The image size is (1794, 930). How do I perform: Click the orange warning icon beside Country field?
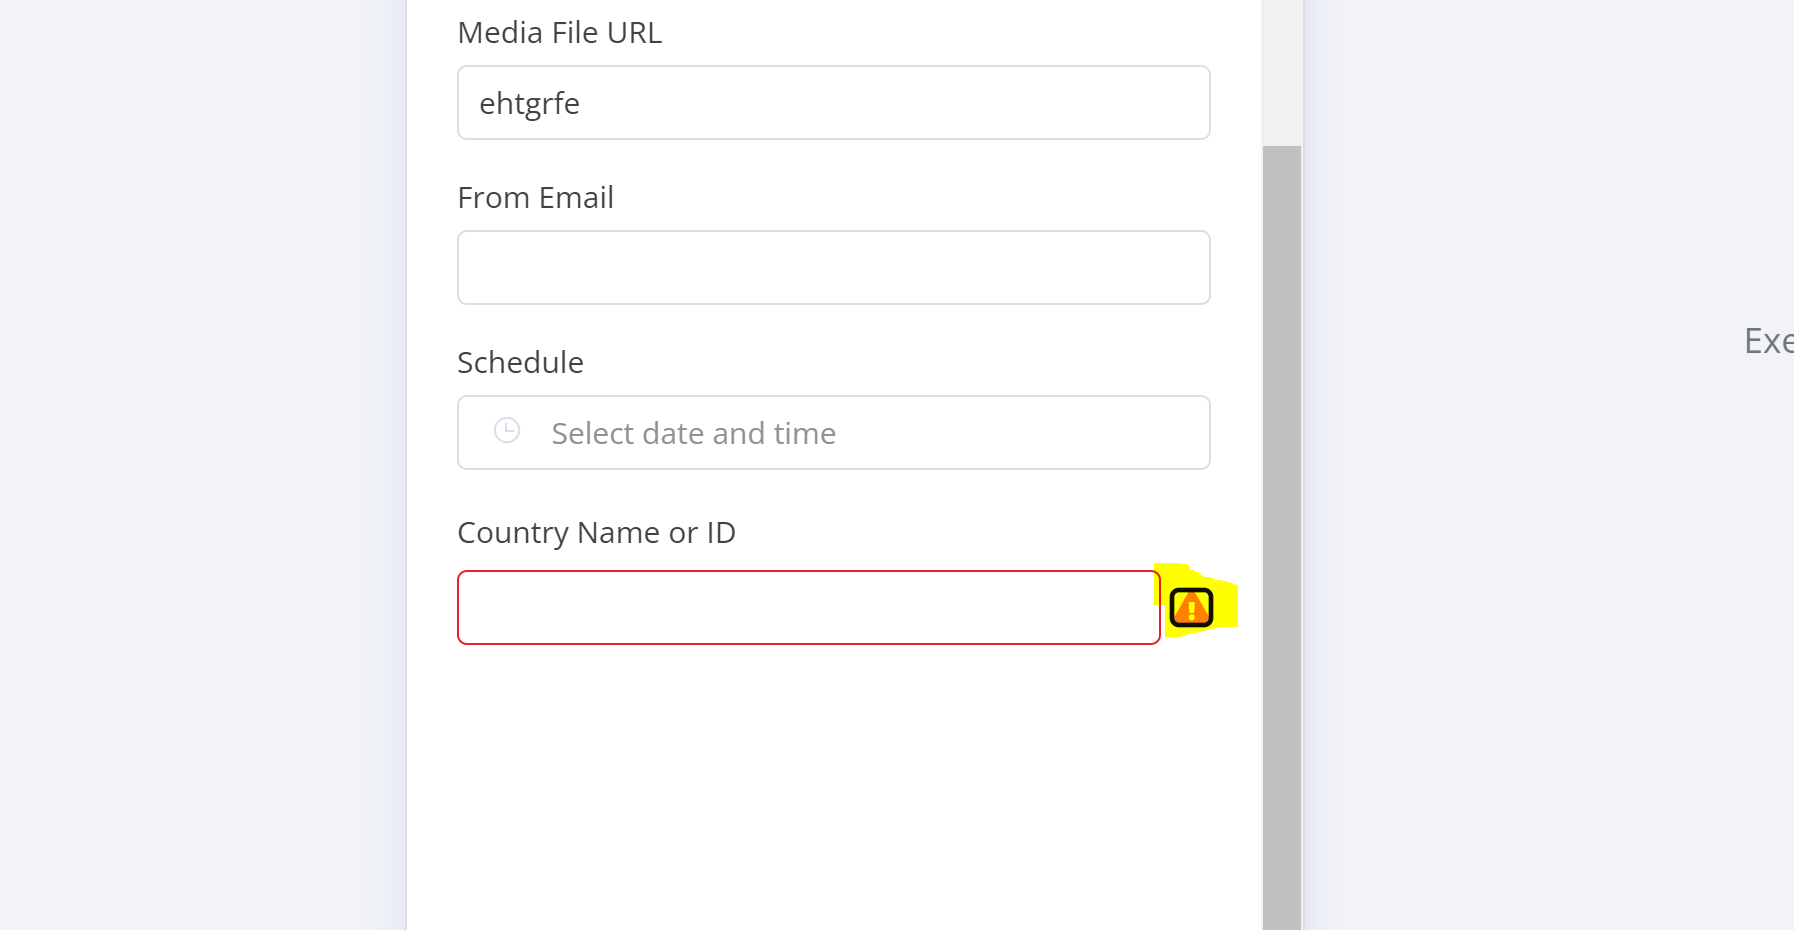[x=1191, y=608]
